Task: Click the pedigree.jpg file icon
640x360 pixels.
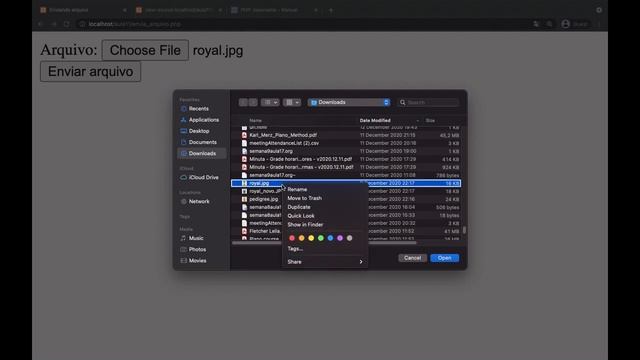Action: [244, 199]
